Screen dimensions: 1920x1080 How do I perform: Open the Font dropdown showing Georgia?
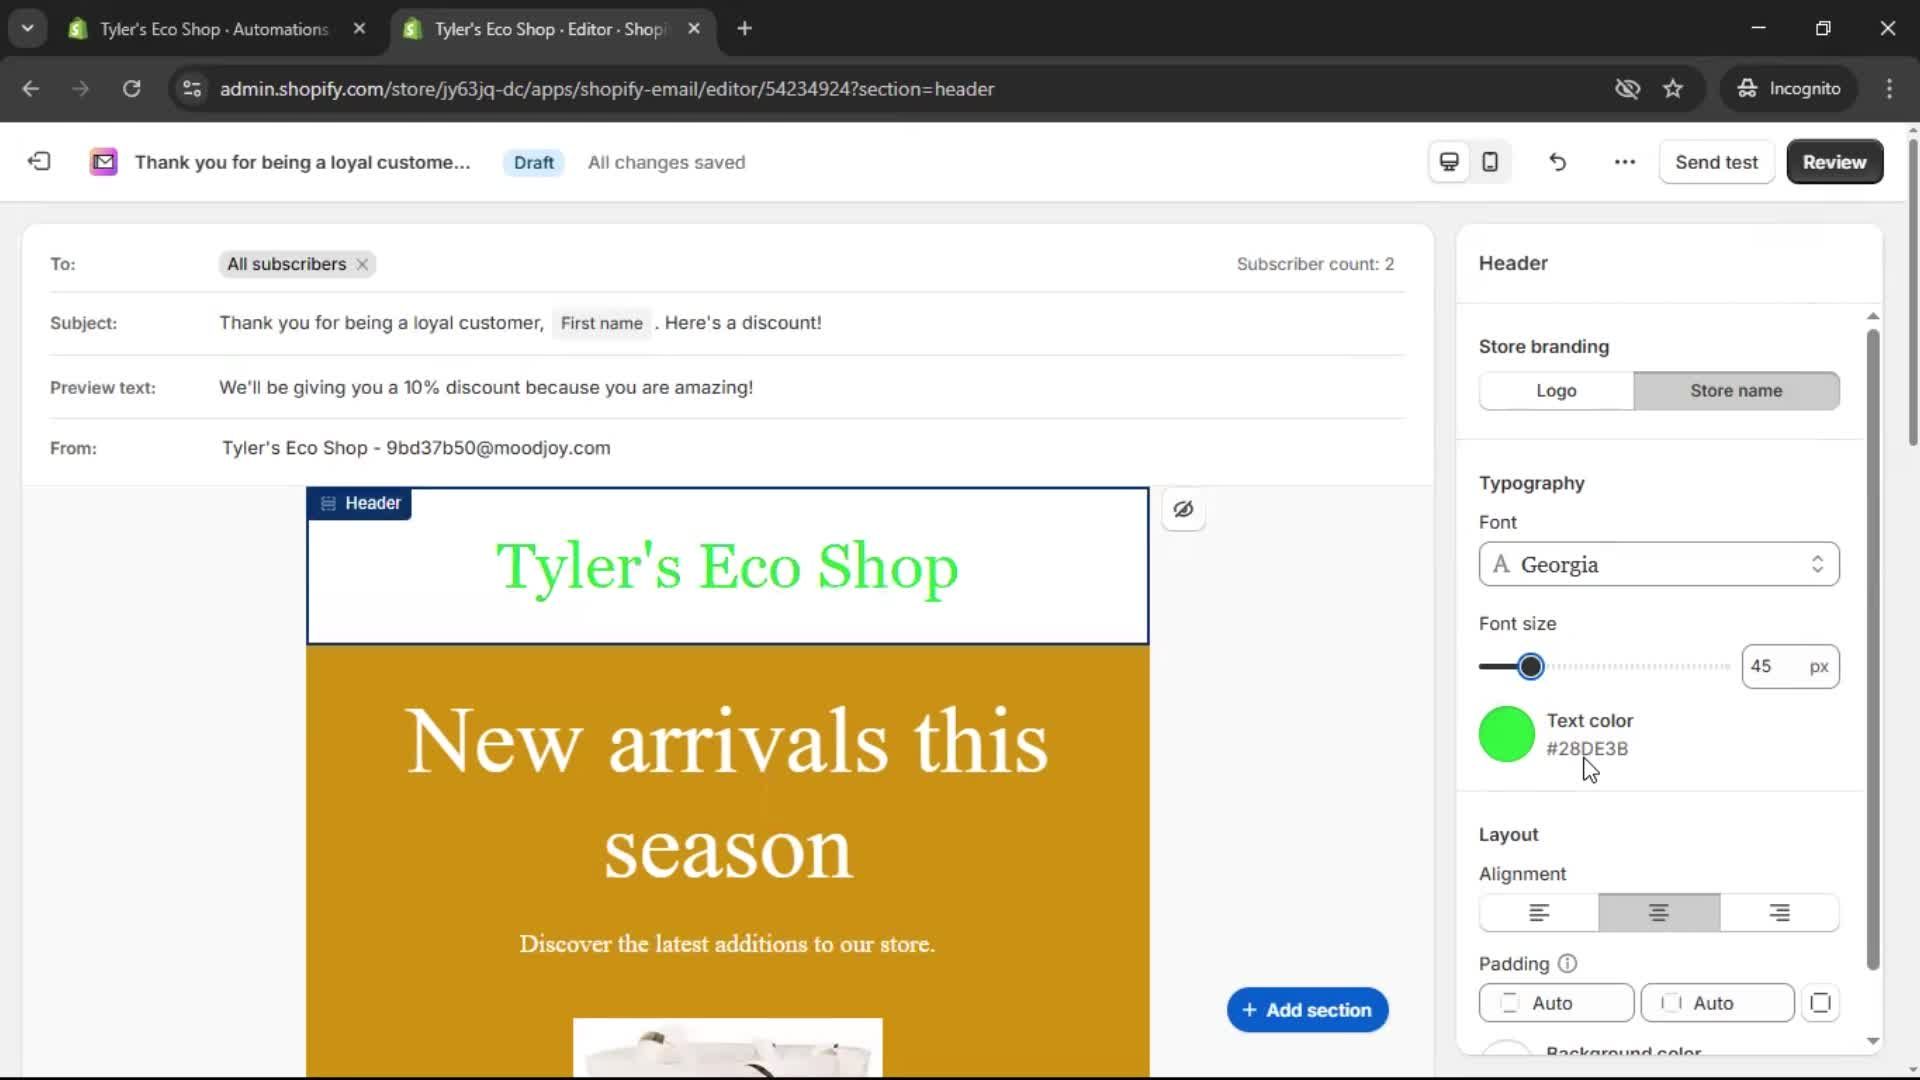pos(1658,564)
